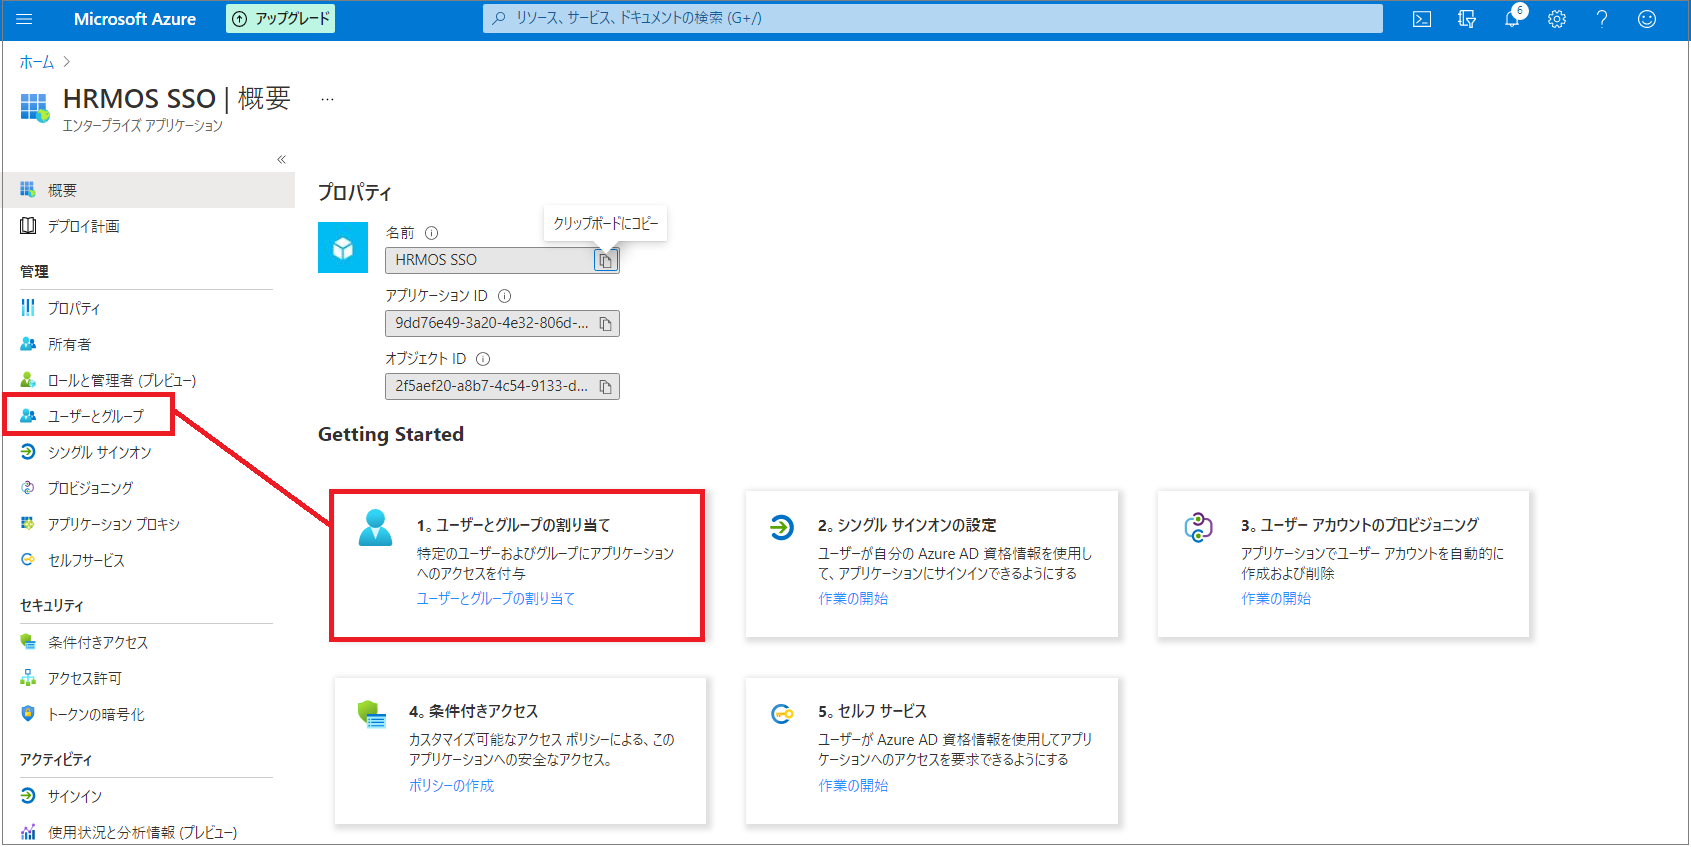Copy the object ID to clipboard
1691x847 pixels.
(605, 387)
